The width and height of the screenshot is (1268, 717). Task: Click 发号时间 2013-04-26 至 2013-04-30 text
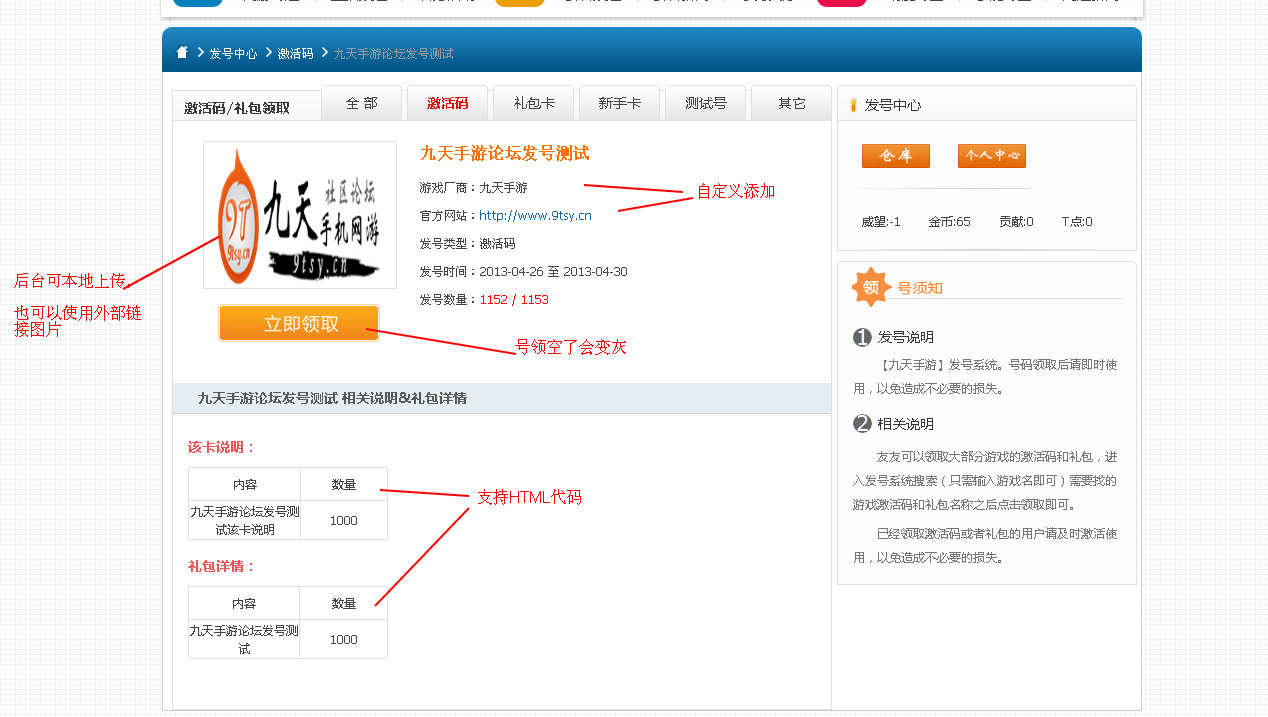coord(524,272)
